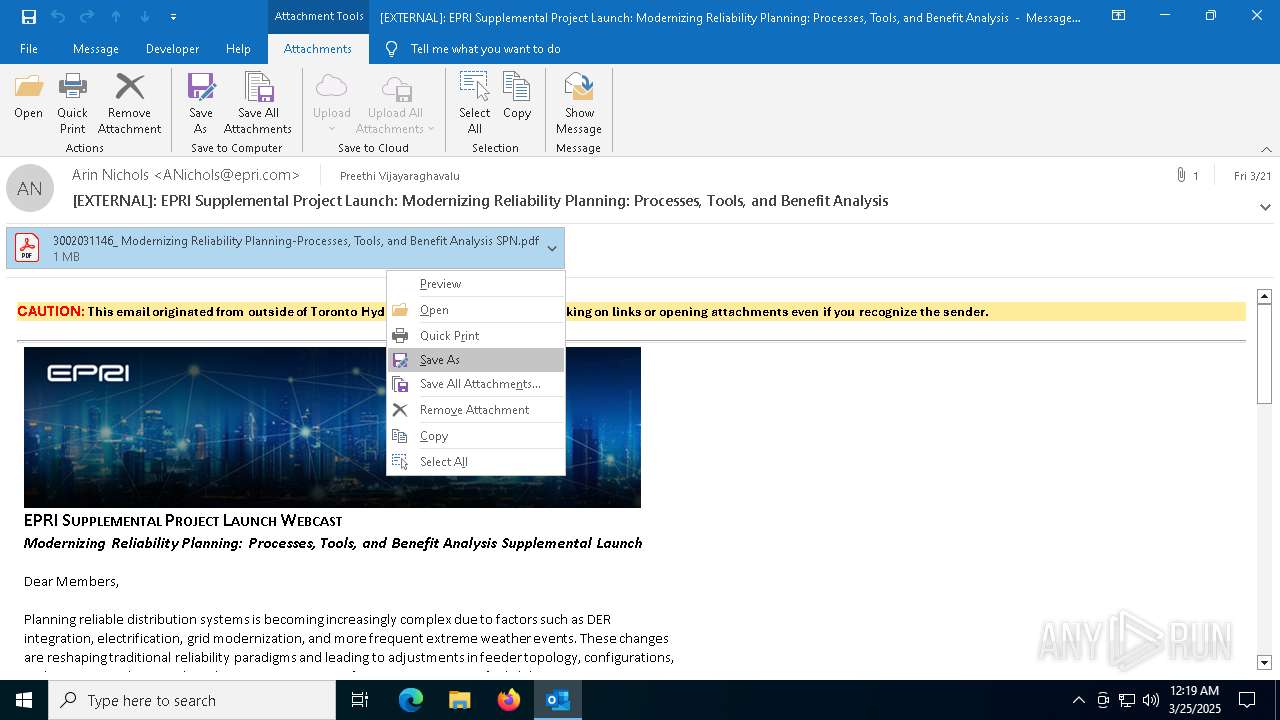Click Show Message ribbon icon
The image size is (1280, 720).
(579, 104)
